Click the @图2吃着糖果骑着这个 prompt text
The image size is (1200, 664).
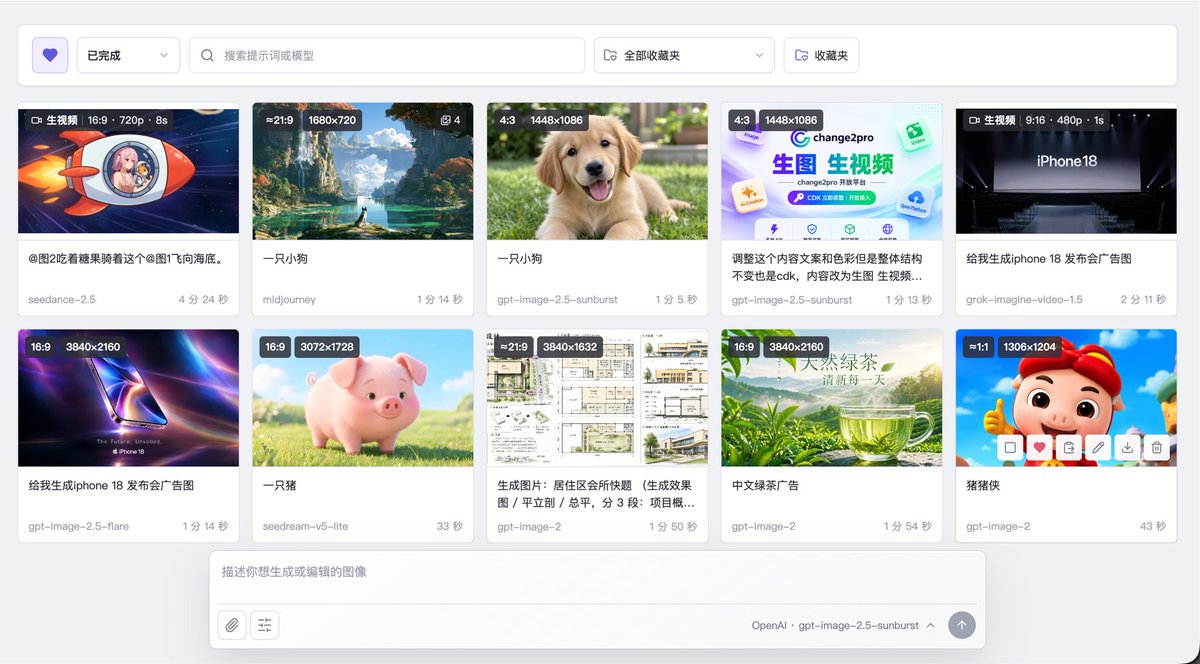[x=125, y=259]
